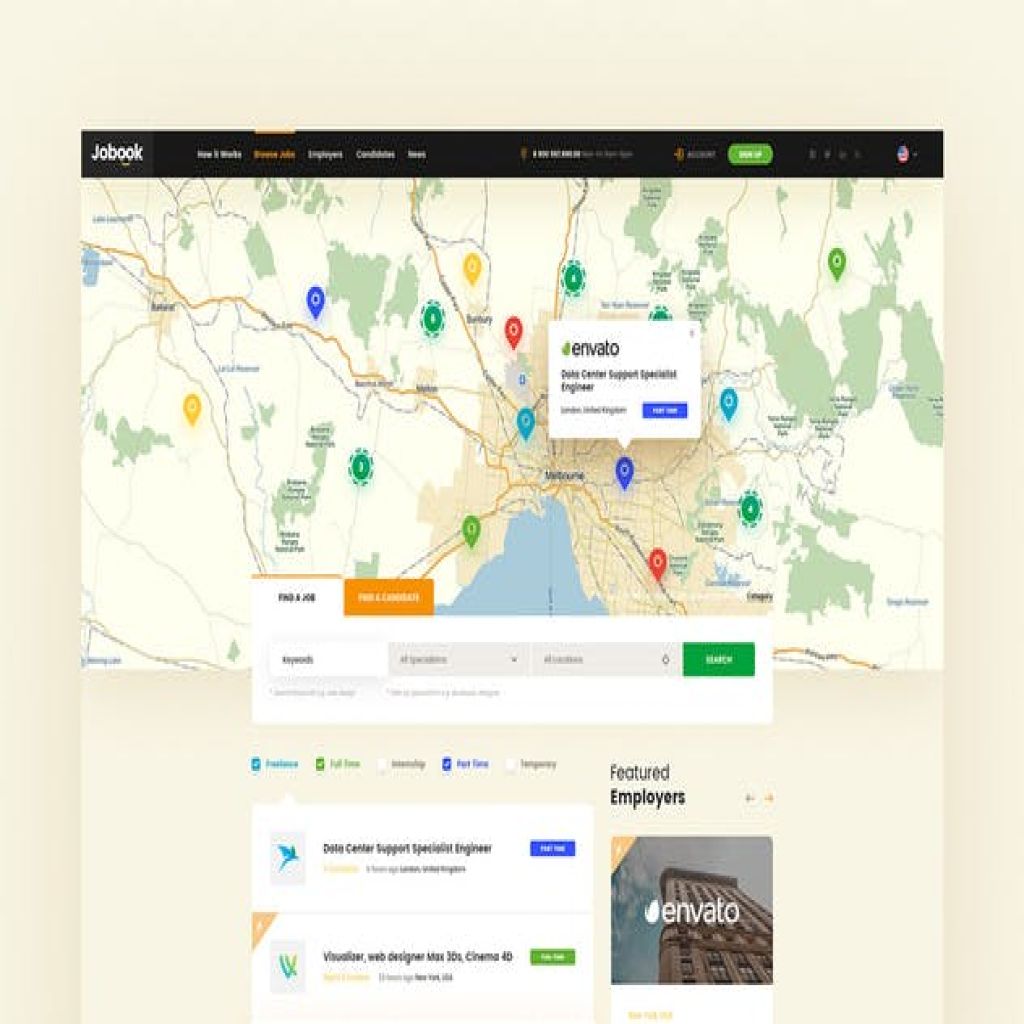Click the yellow map pin above Sunbury
The image size is (1024, 1024).
[472, 269]
